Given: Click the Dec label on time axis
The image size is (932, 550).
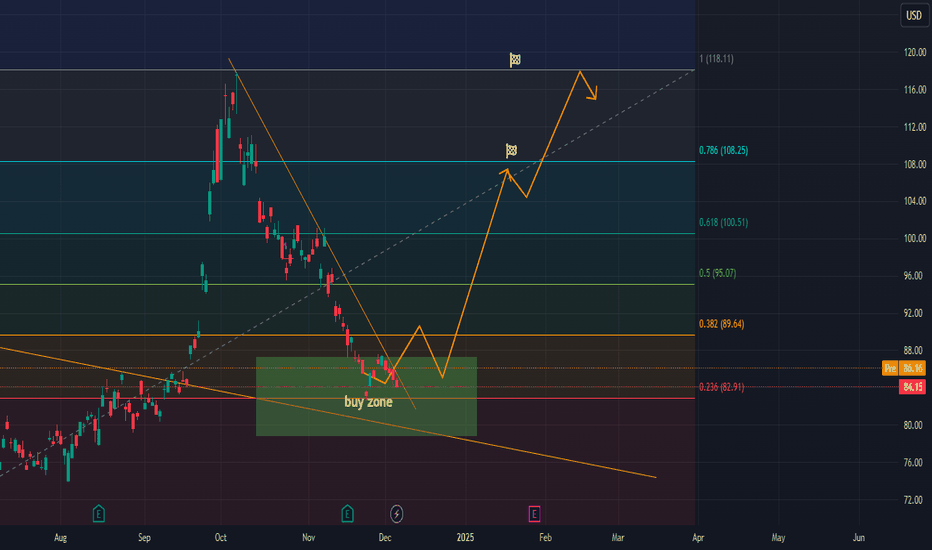Looking at the screenshot, I should tap(385, 538).
